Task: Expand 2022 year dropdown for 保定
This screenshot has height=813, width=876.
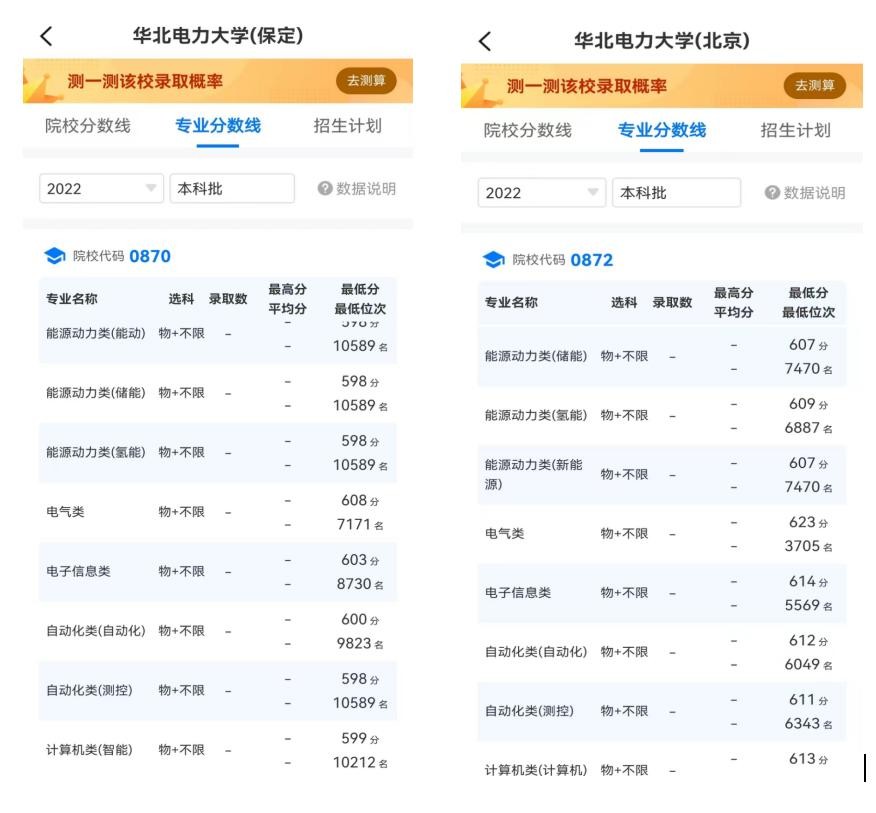Action: tap(101, 189)
